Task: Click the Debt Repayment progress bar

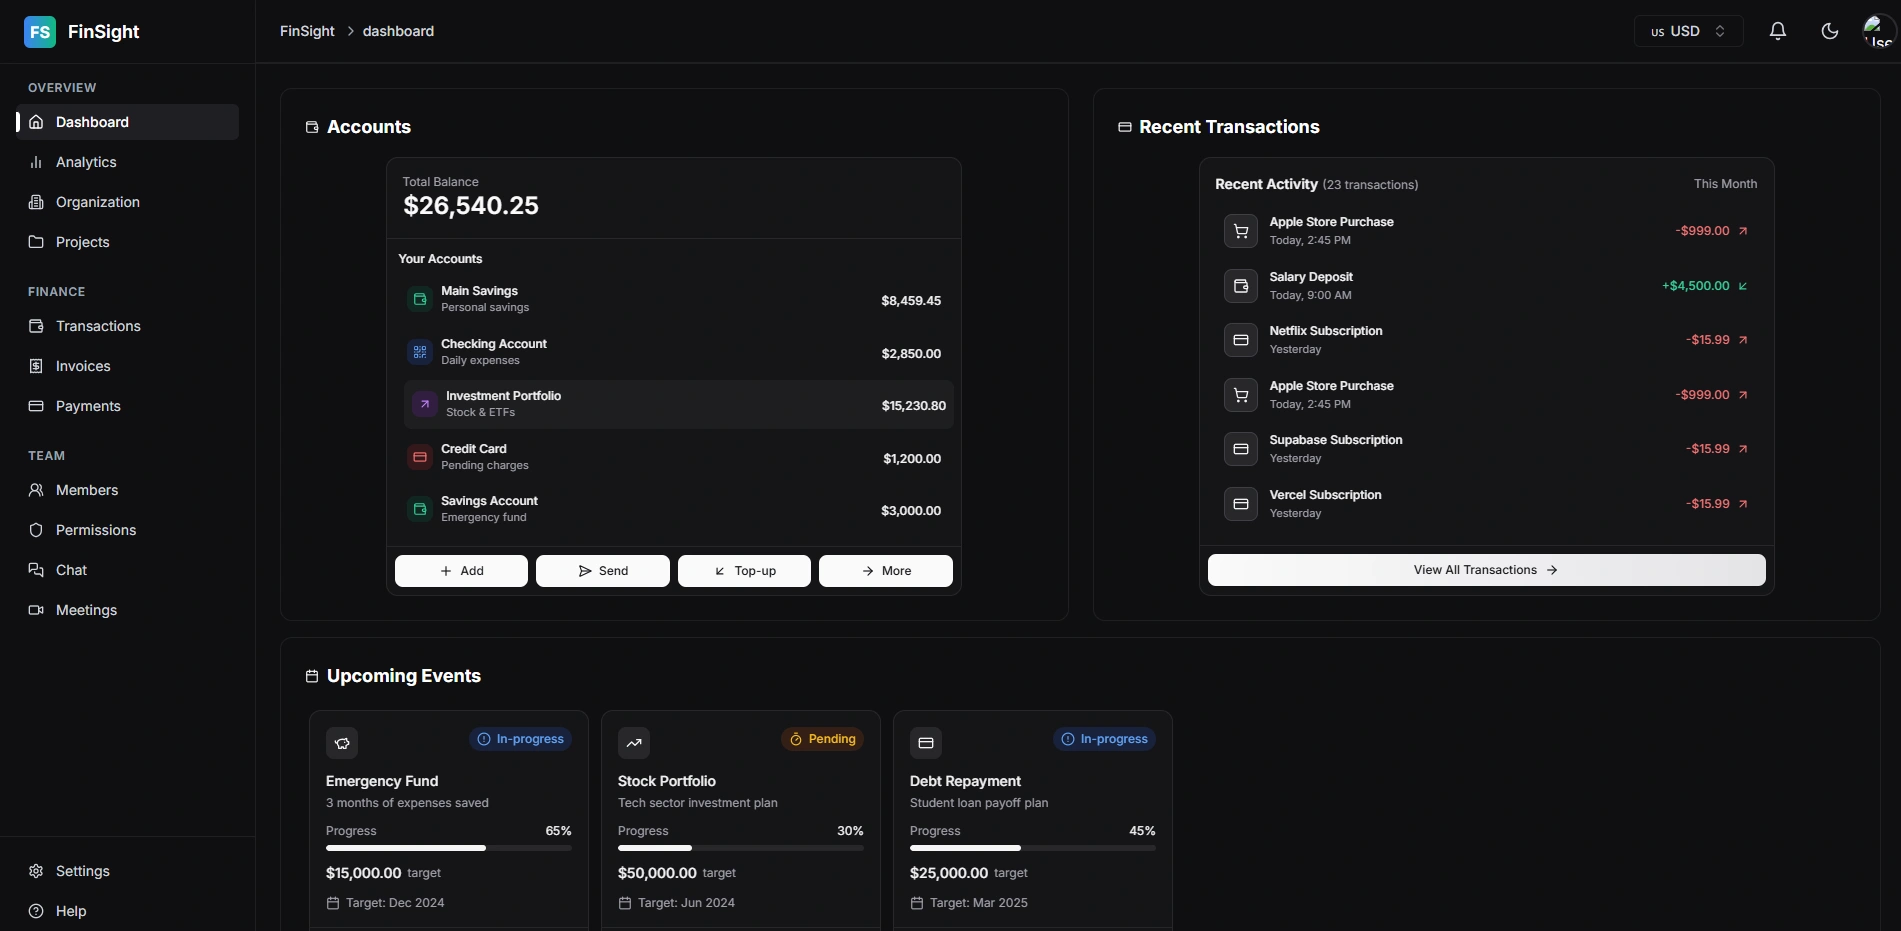Action: 1032,848
